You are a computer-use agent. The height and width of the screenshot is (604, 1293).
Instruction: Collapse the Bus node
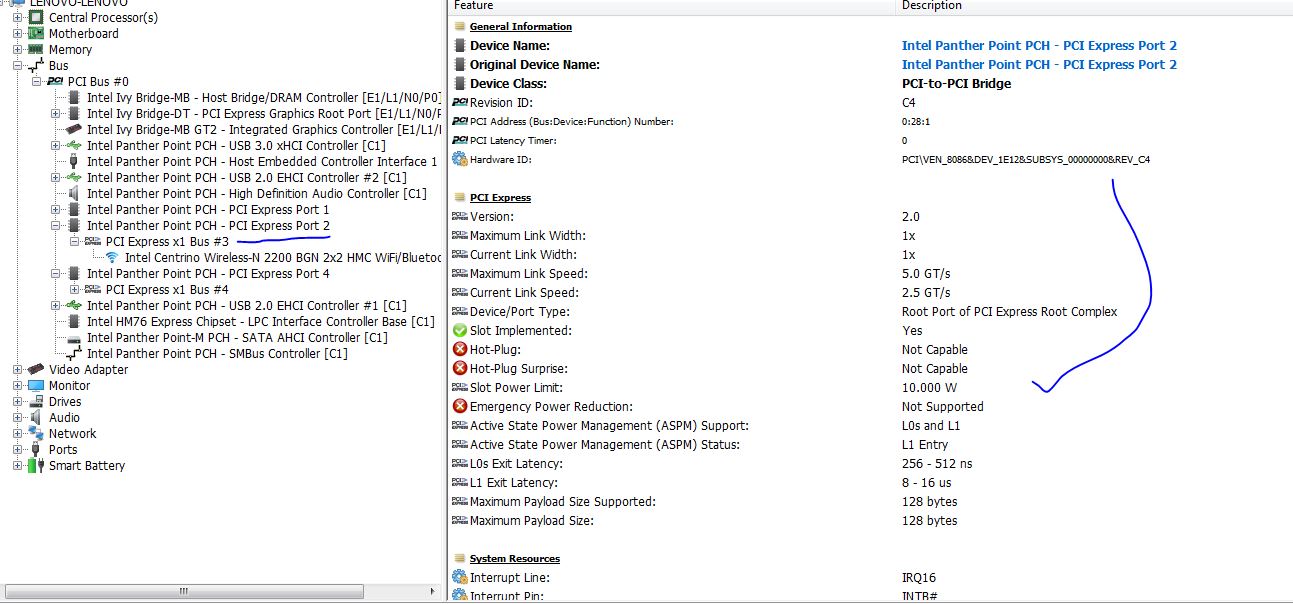coord(17,65)
